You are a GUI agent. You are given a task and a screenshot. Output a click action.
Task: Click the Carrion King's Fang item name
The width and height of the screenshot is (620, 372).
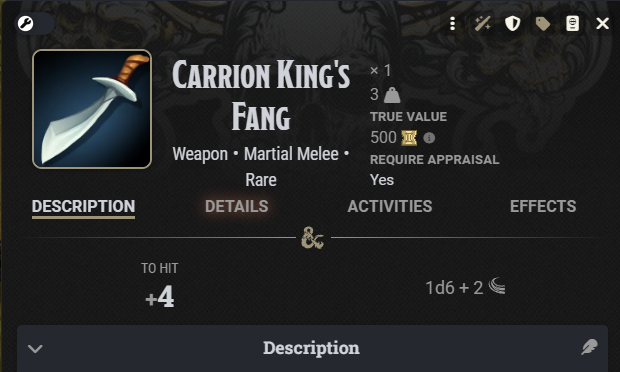pos(261,95)
